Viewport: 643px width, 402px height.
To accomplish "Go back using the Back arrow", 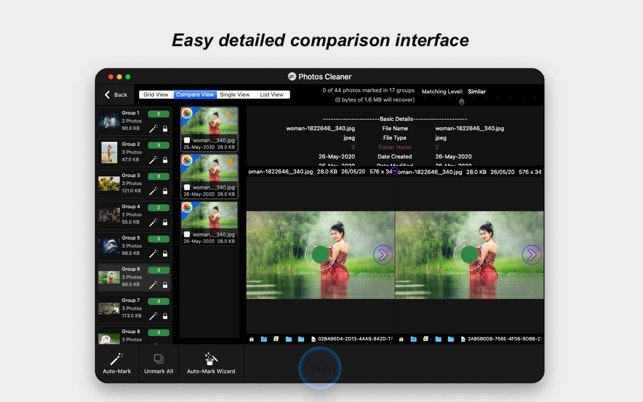I will click(x=107, y=95).
